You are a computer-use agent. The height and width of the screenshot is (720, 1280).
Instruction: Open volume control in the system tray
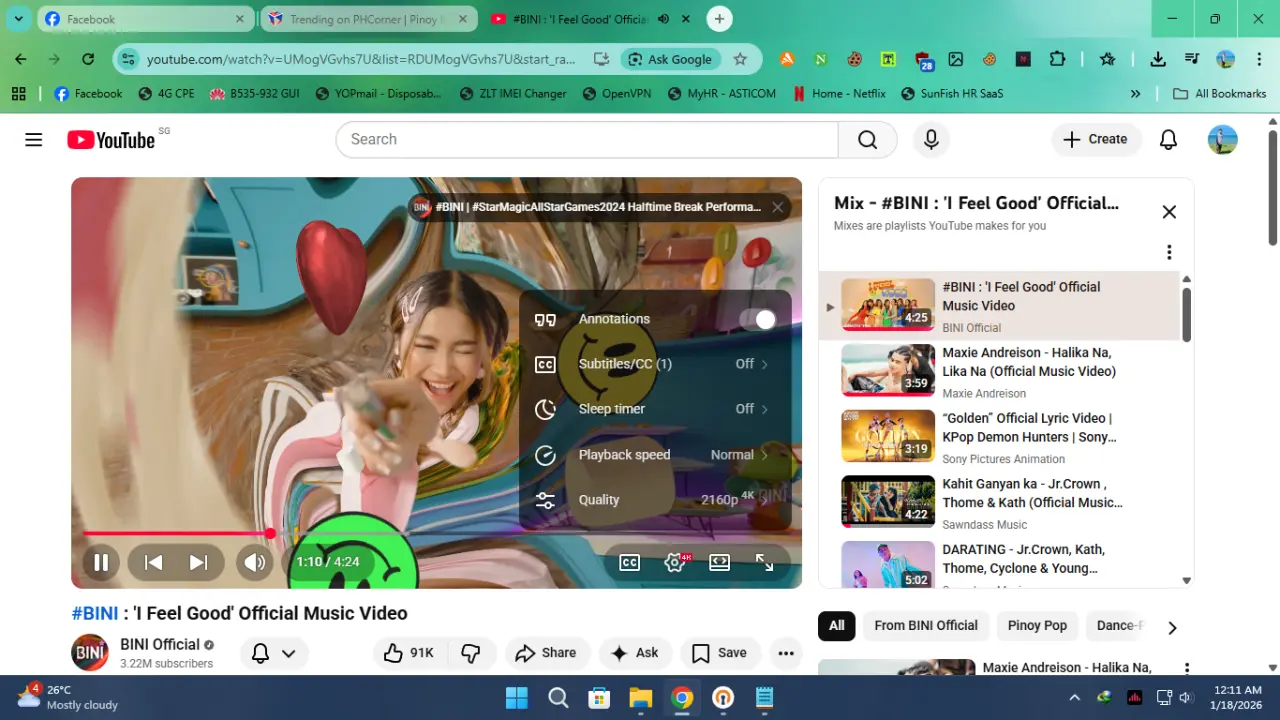click(x=1186, y=697)
